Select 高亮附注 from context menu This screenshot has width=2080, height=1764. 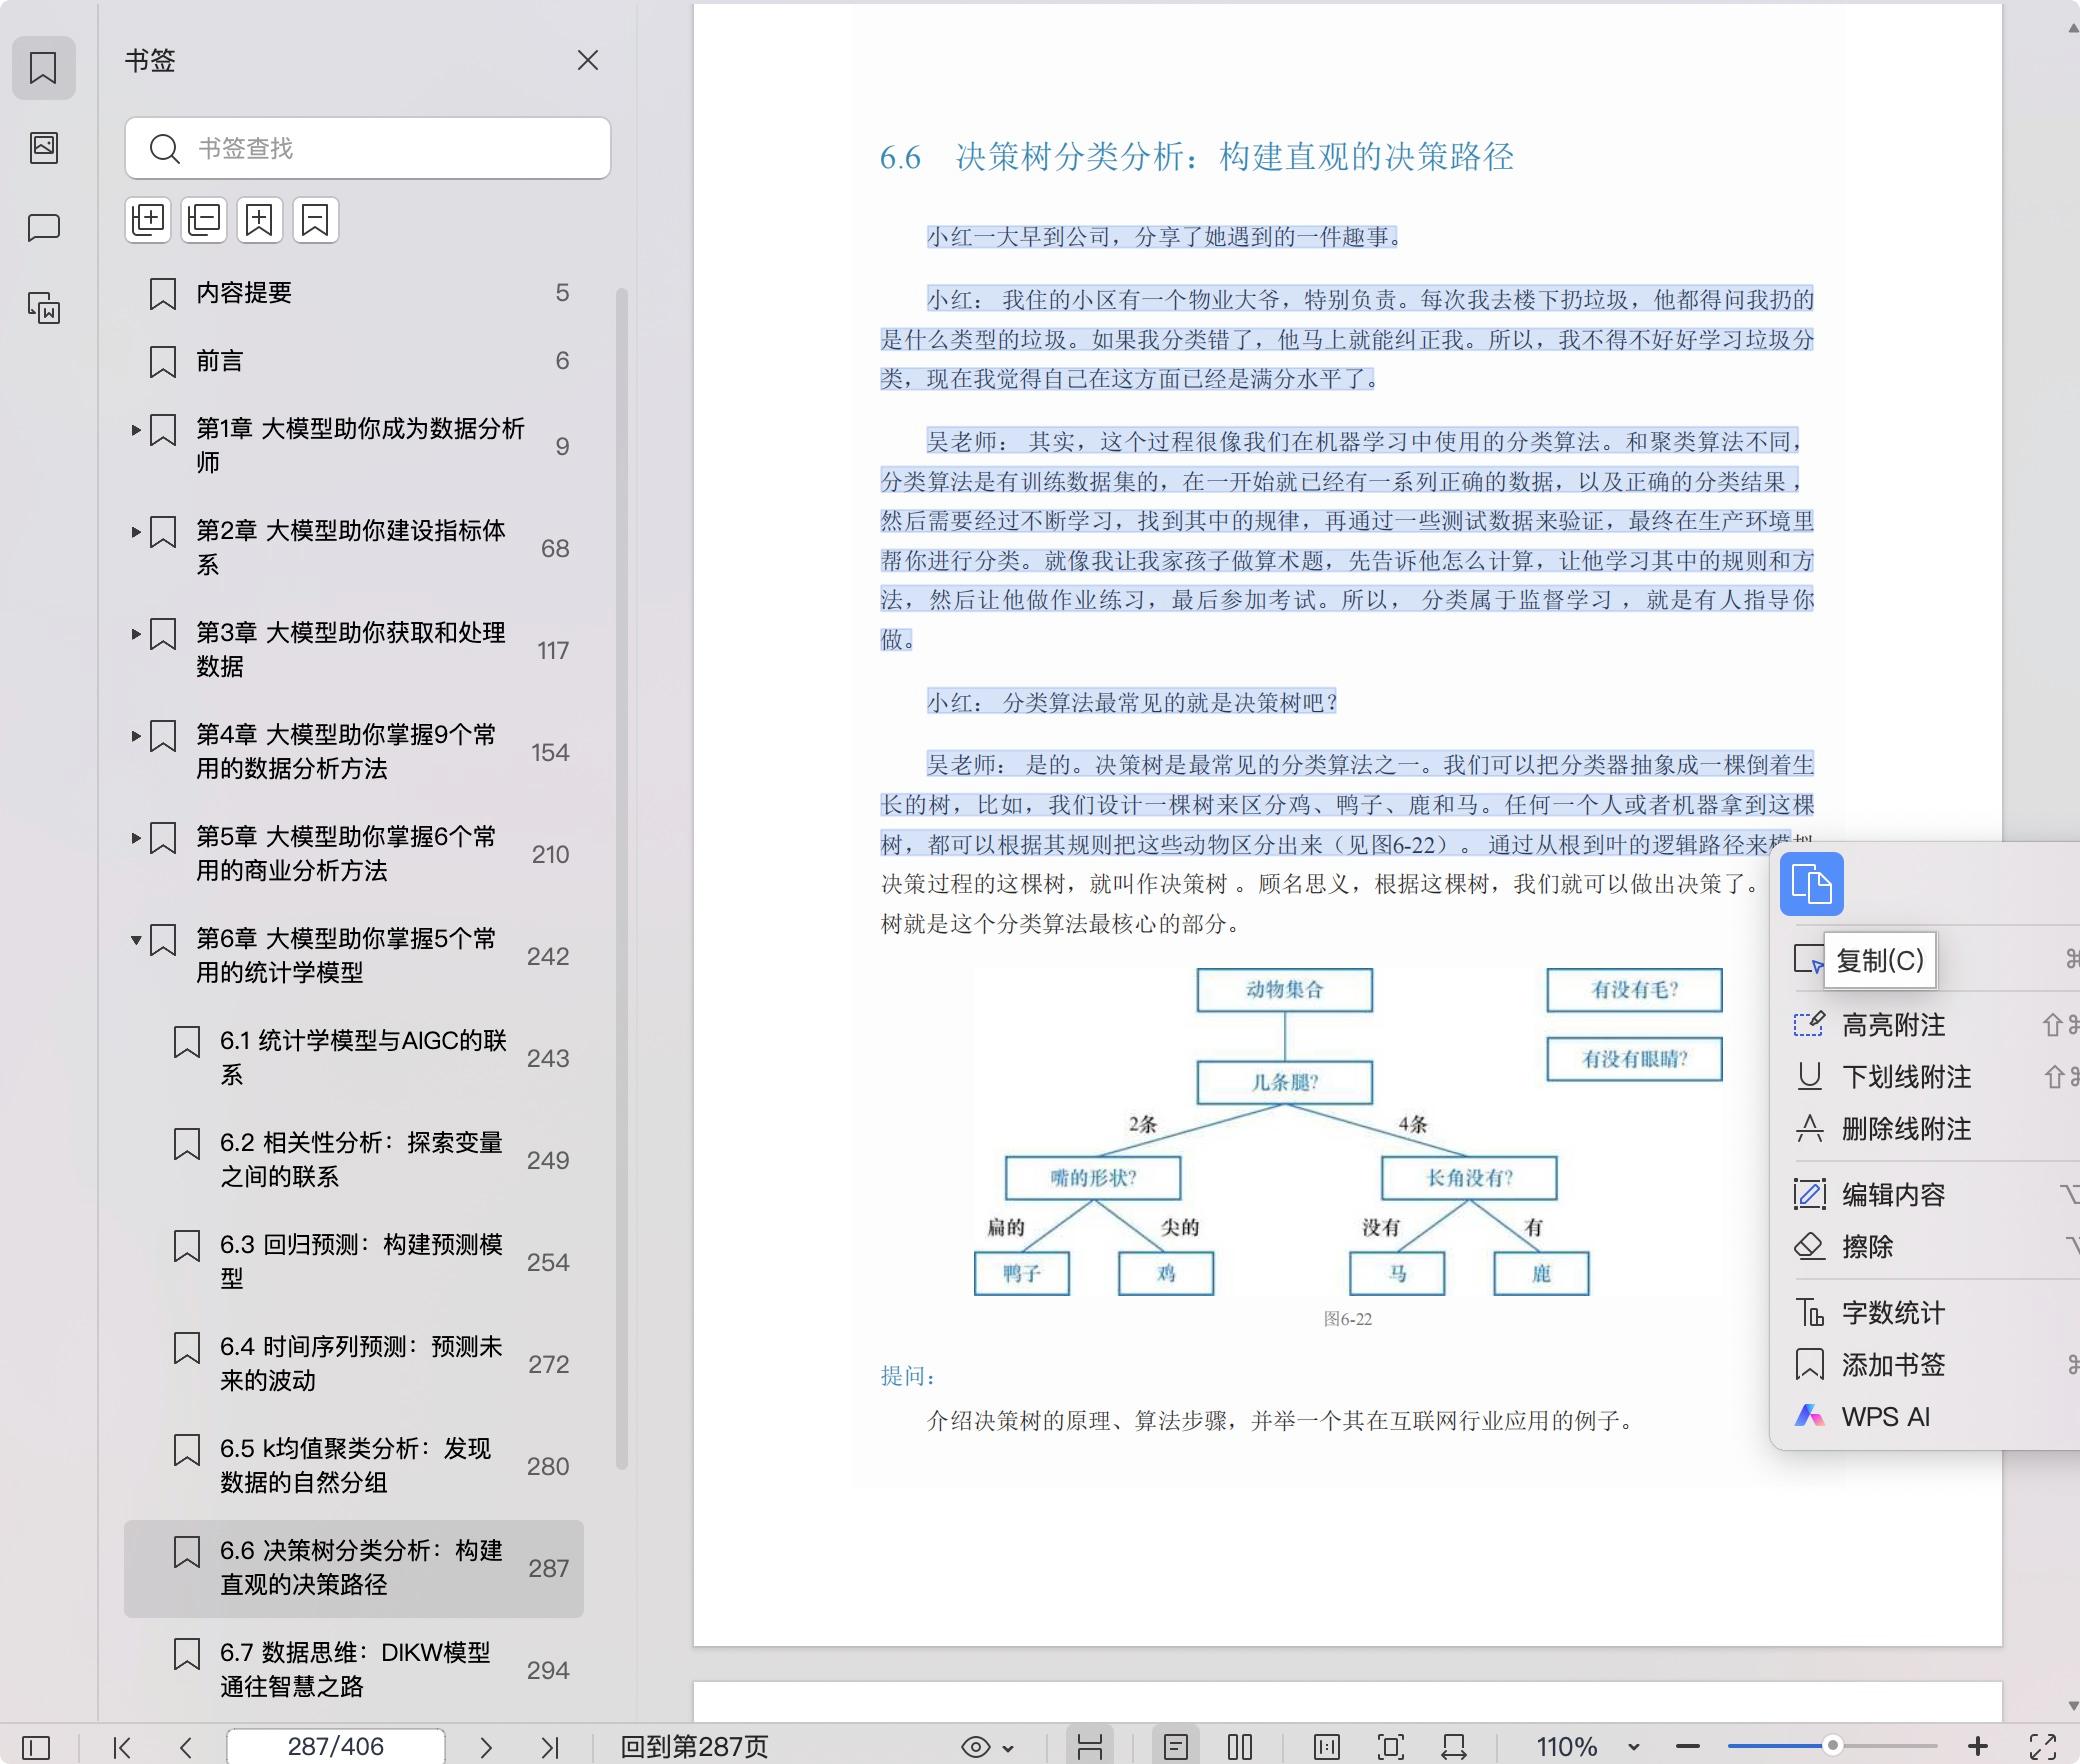click(1893, 1025)
